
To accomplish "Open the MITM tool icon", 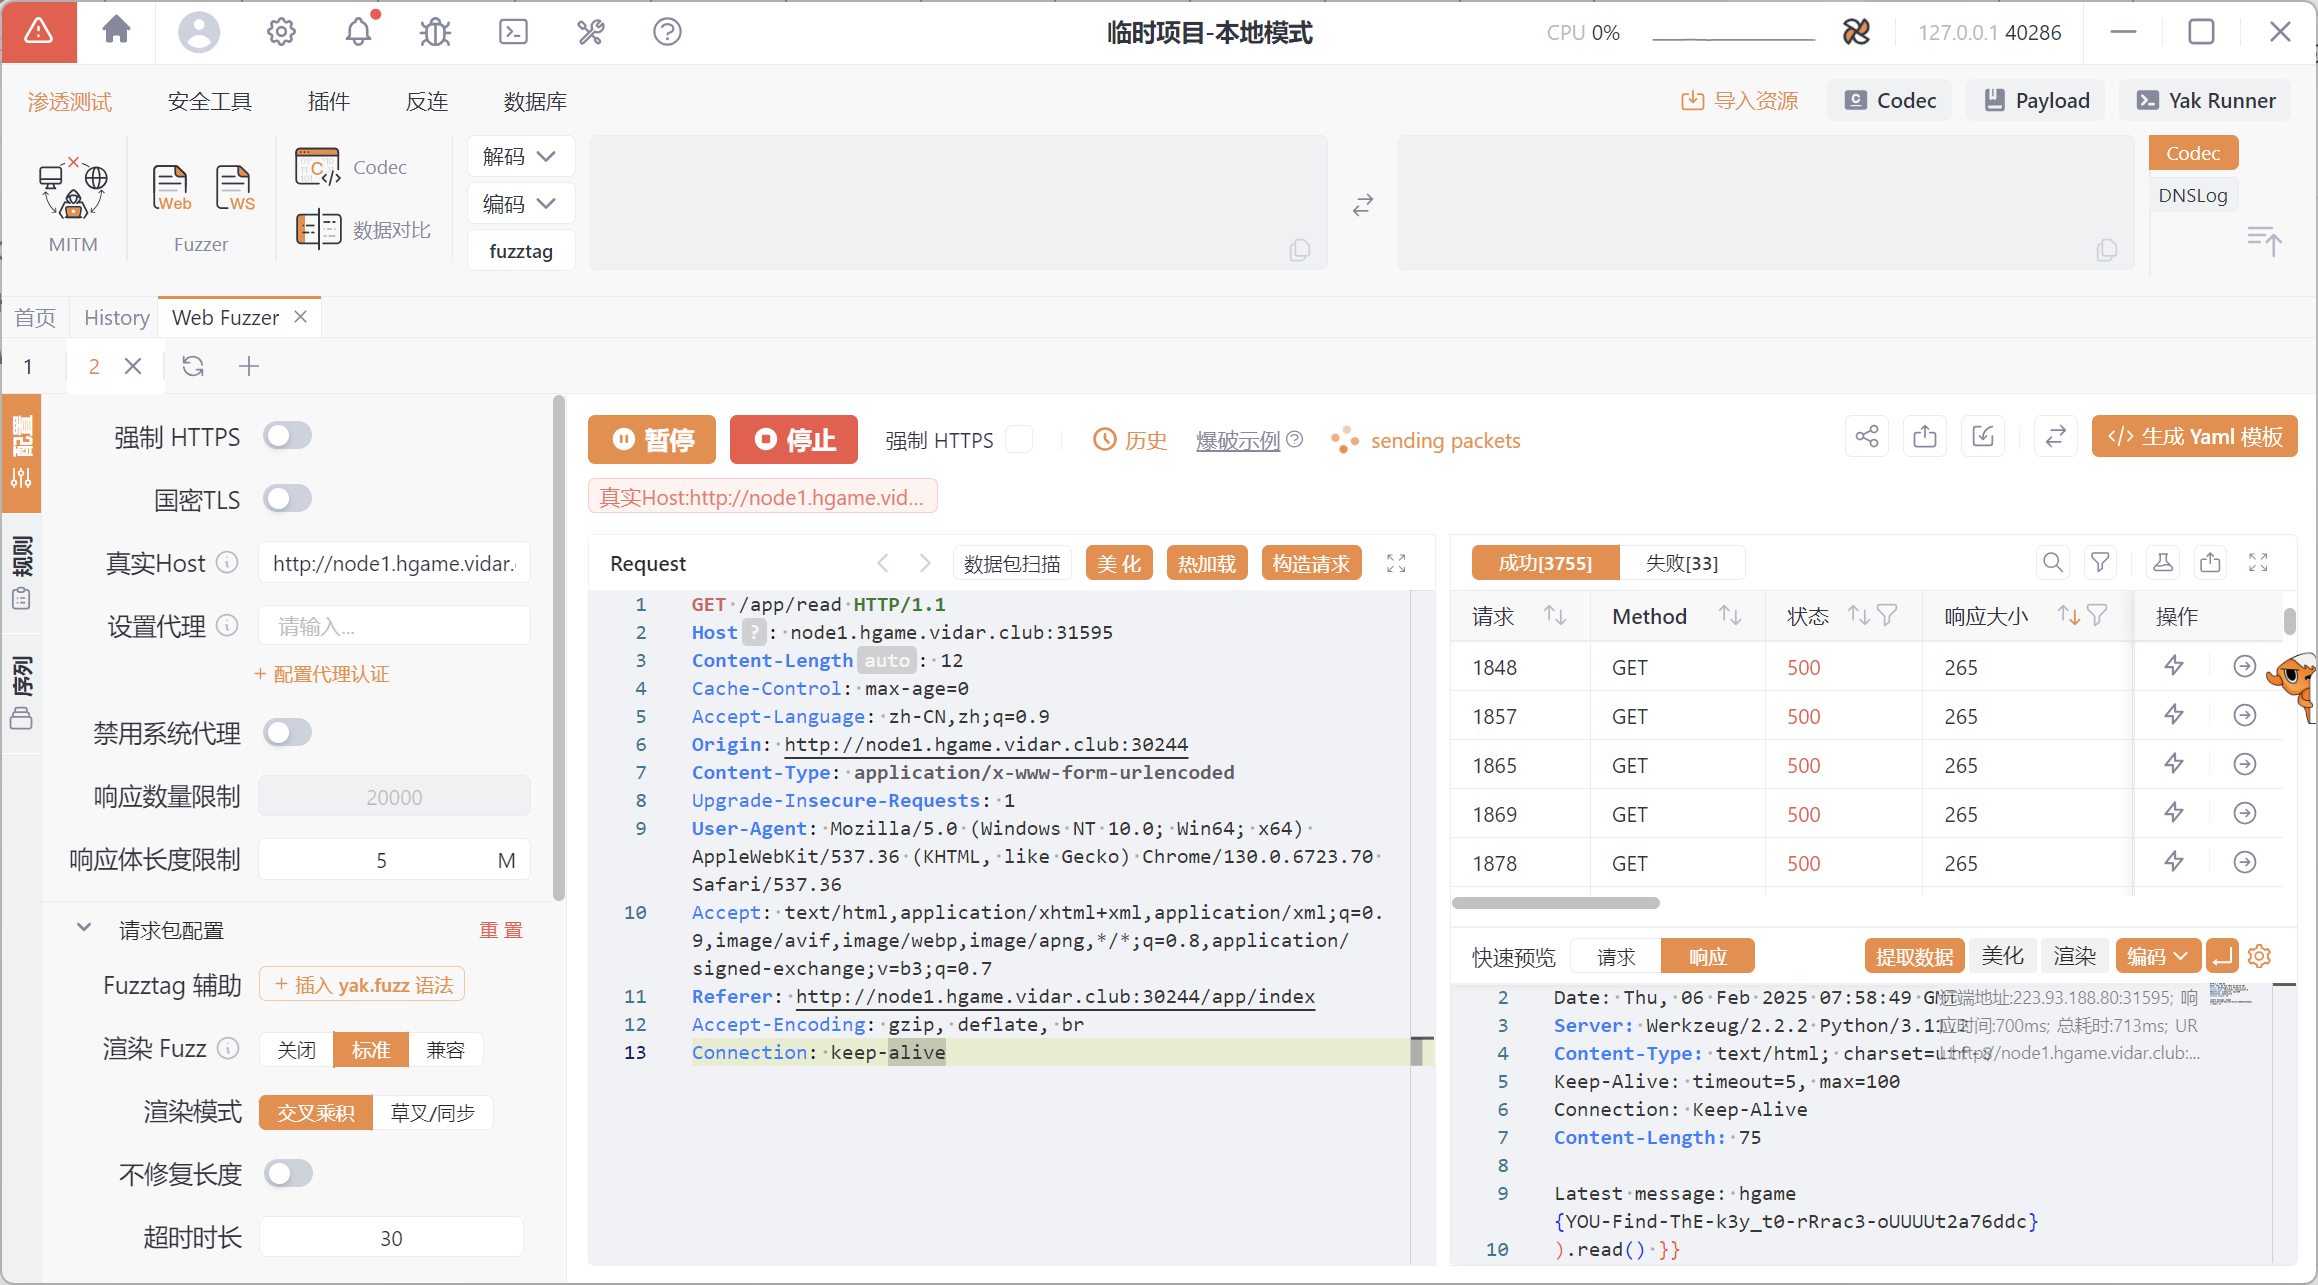I will click(x=73, y=190).
